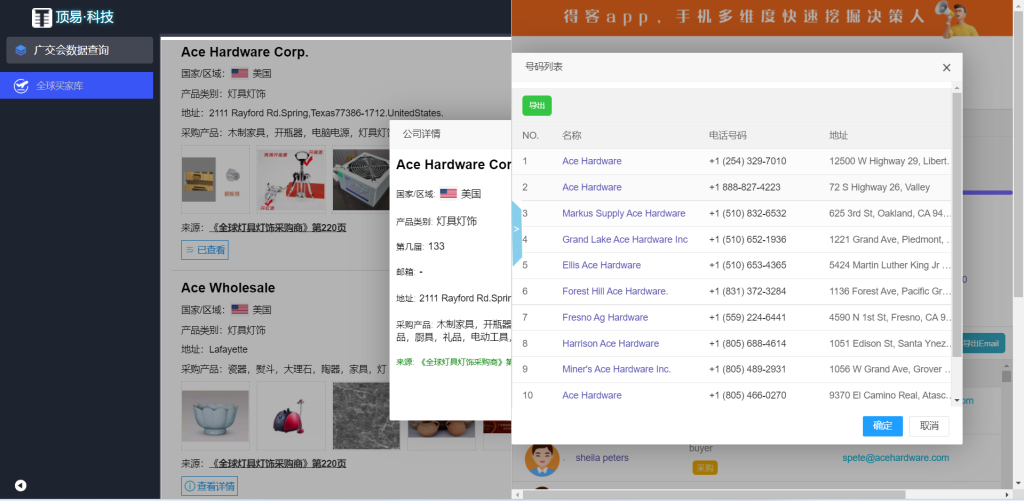Viewport: 1024px width, 501px height.
Task: Select 全球买家库 menu item
Action: point(76,86)
